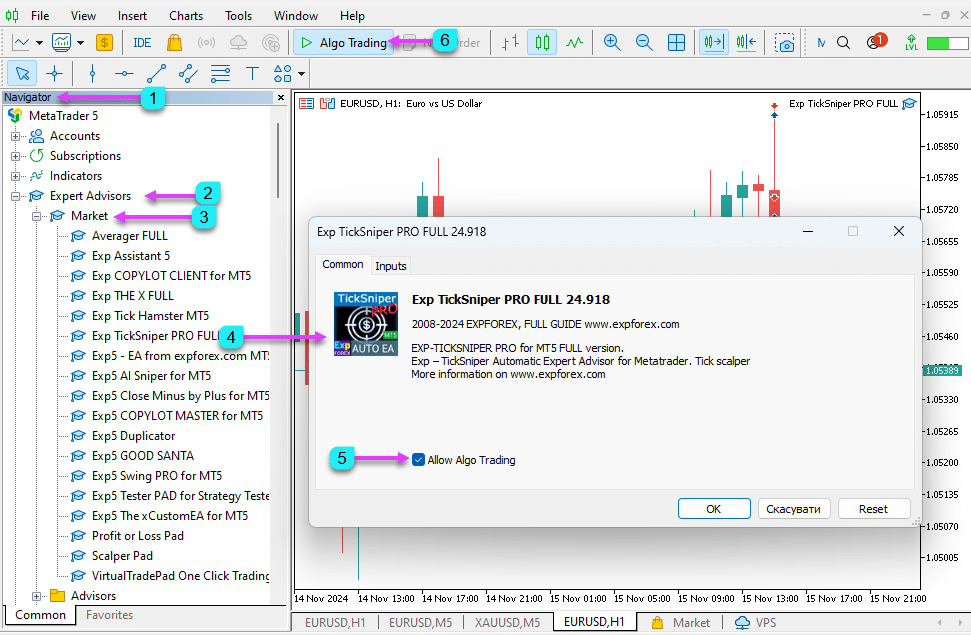Select Exp5 Duplicator in the Navigator
The height and width of the screenshot is (635, 971).
pyautogui.click(x=133, y=436)
